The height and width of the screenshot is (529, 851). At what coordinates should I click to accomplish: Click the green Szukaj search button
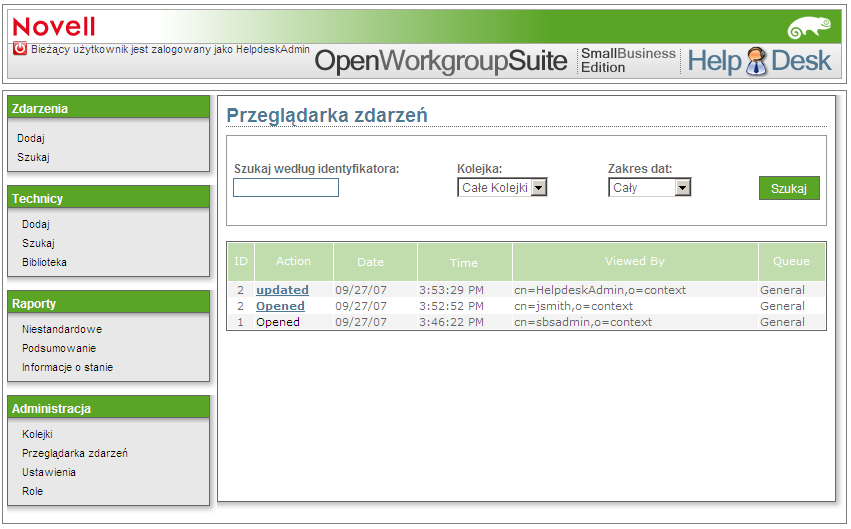pyautogui.click(x=789, y=188)
